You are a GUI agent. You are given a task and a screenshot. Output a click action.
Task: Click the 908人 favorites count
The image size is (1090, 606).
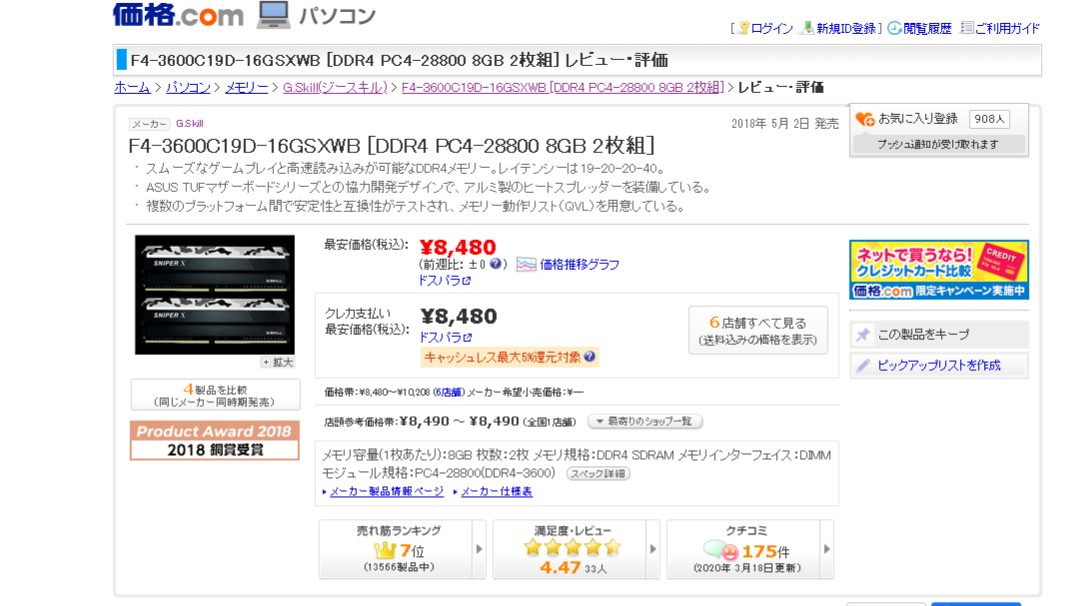tap(989, 120)
